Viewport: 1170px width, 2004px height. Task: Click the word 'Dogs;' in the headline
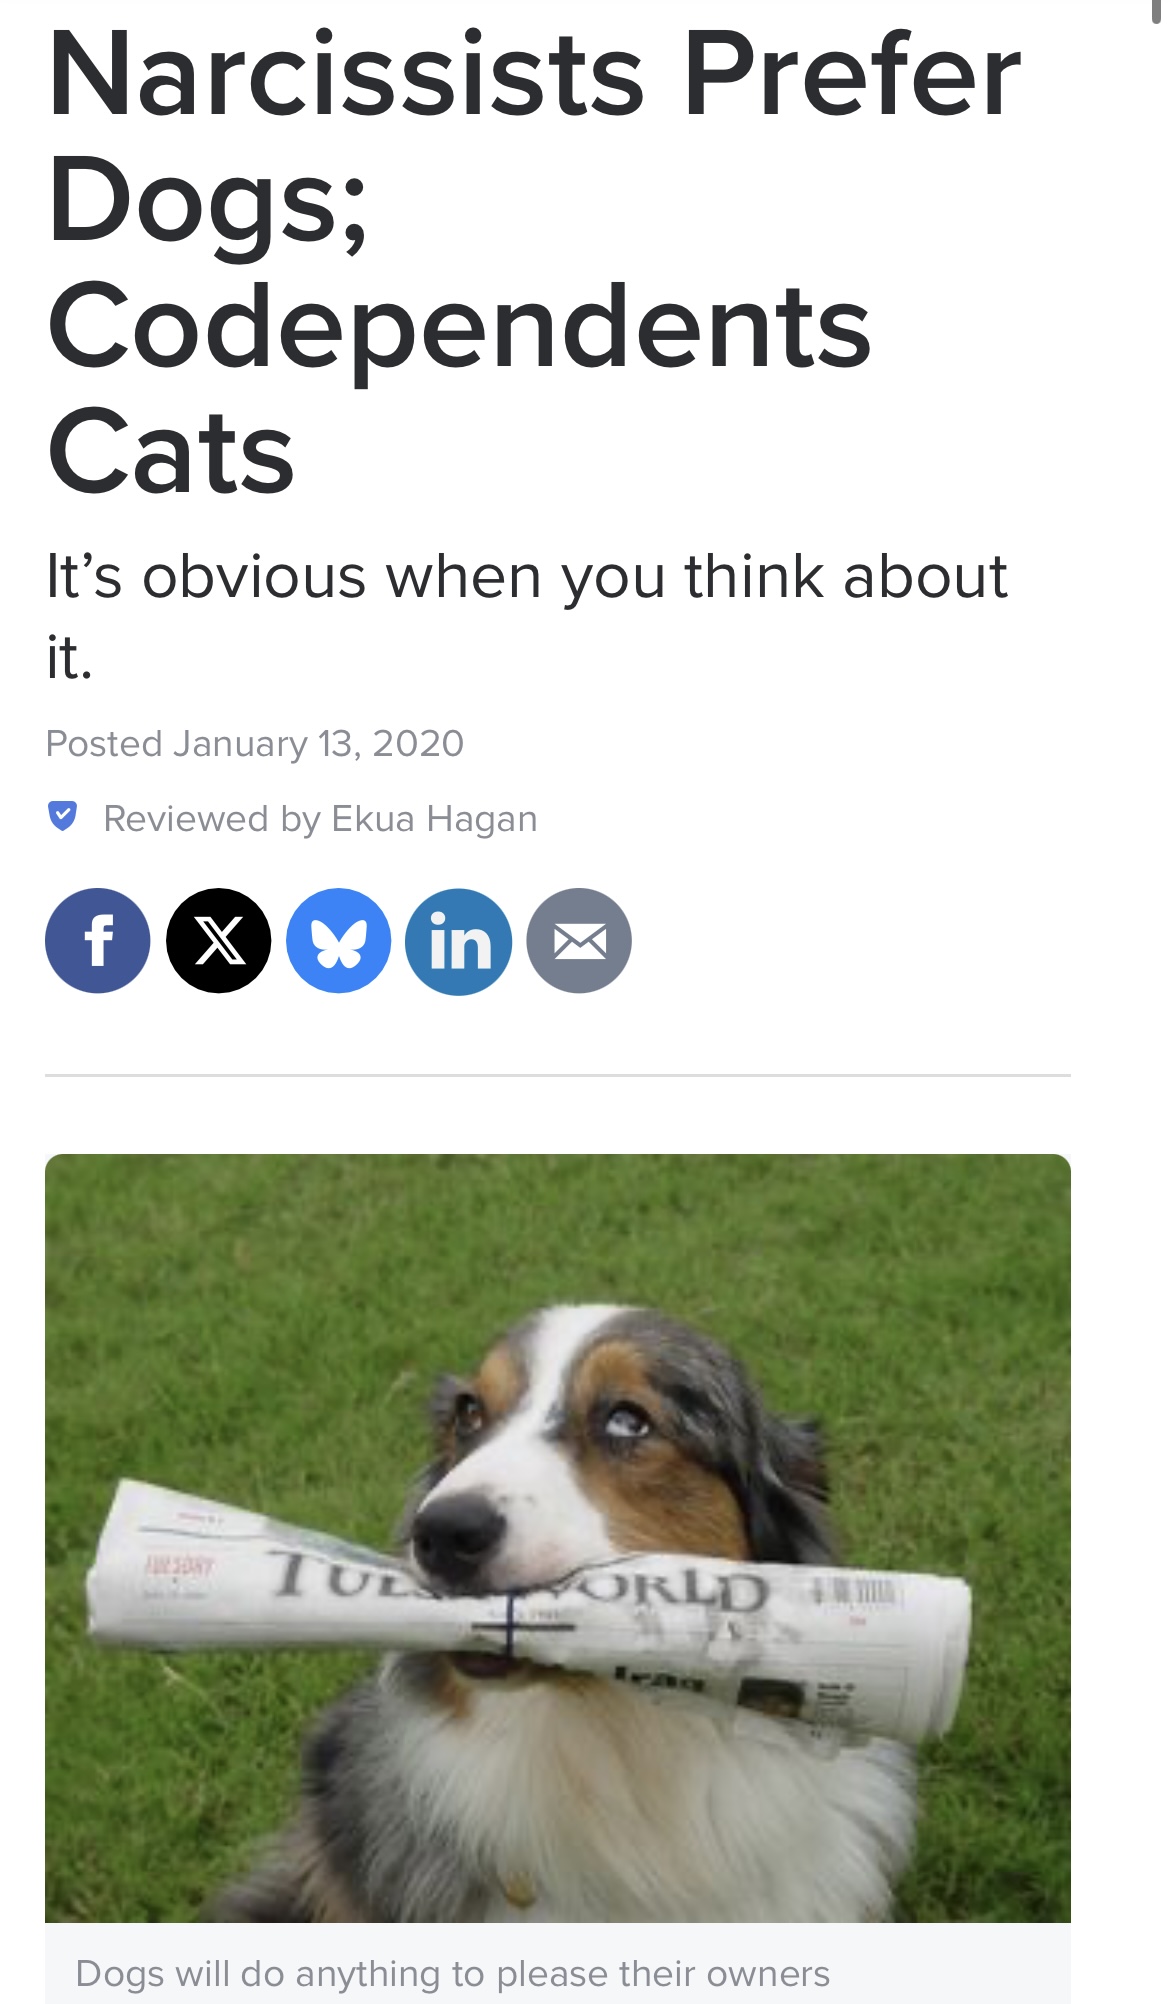[208, 200]
